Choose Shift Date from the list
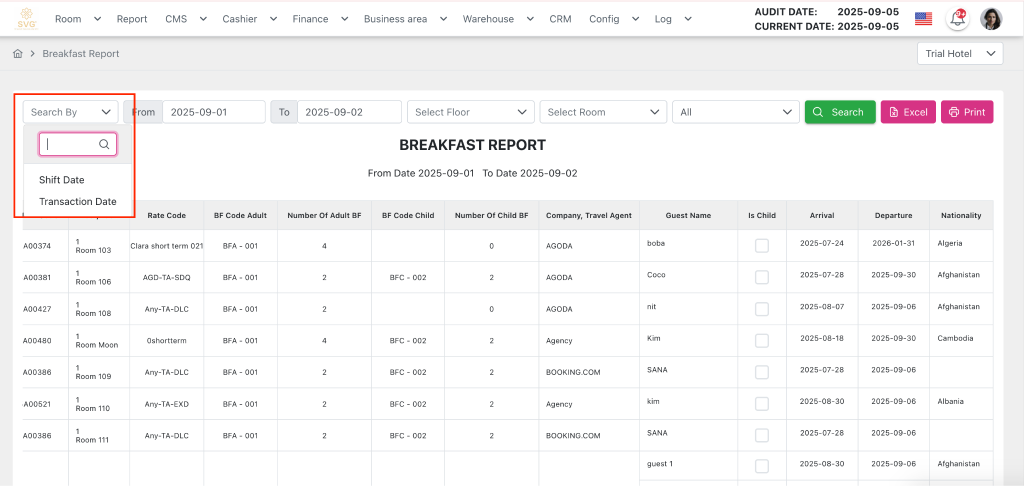 coord(62,180)
